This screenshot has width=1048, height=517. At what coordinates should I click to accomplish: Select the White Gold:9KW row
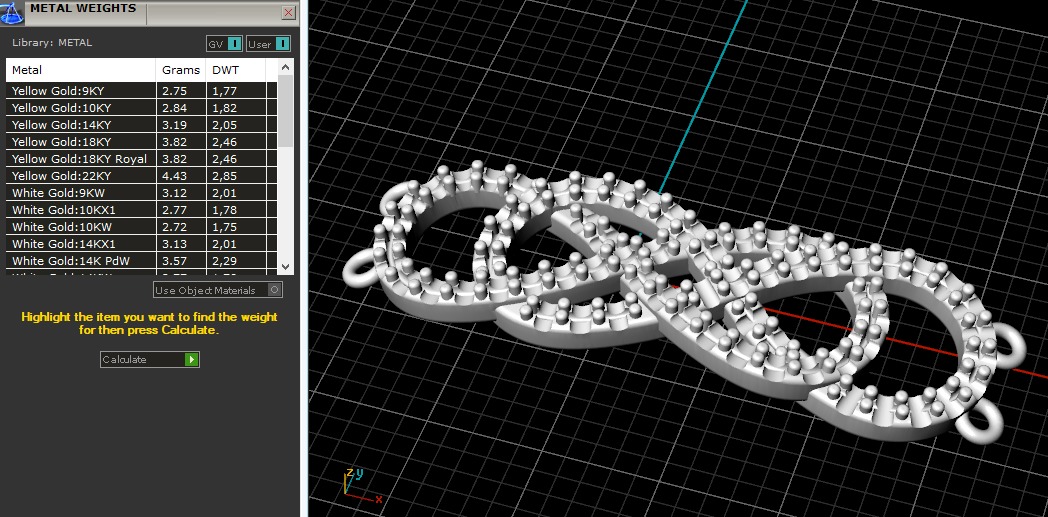coord(141,193)
